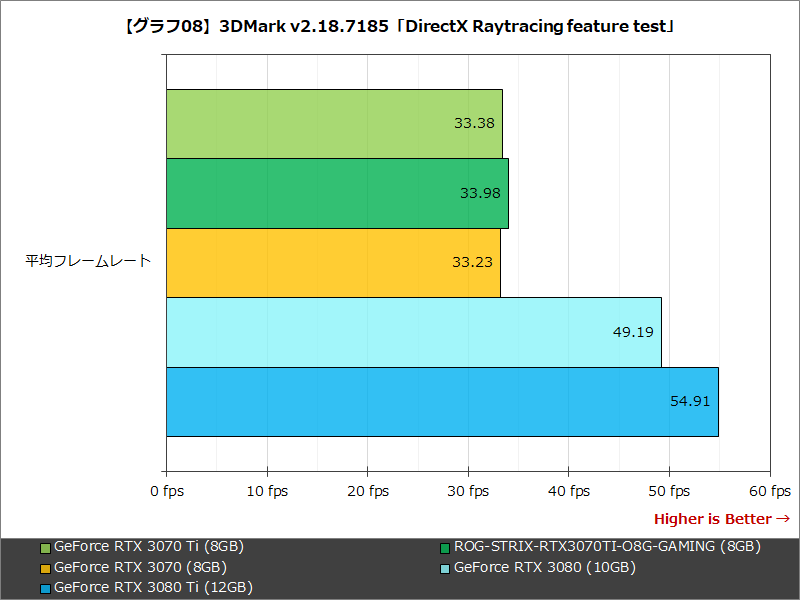800x600 pixels.
Task: Click the 33.98 value label
Action: 480,194
